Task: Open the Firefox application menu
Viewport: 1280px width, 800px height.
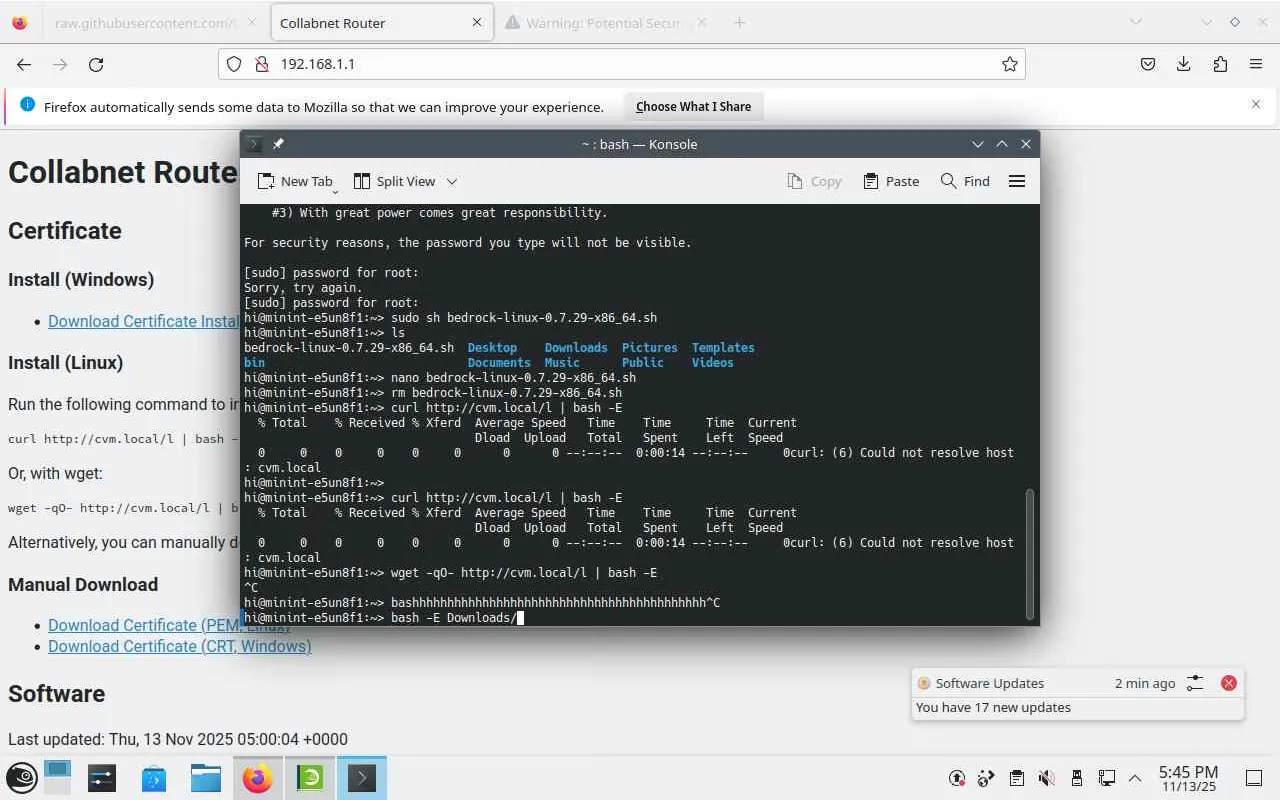Action: click(x=1256, y=64)
